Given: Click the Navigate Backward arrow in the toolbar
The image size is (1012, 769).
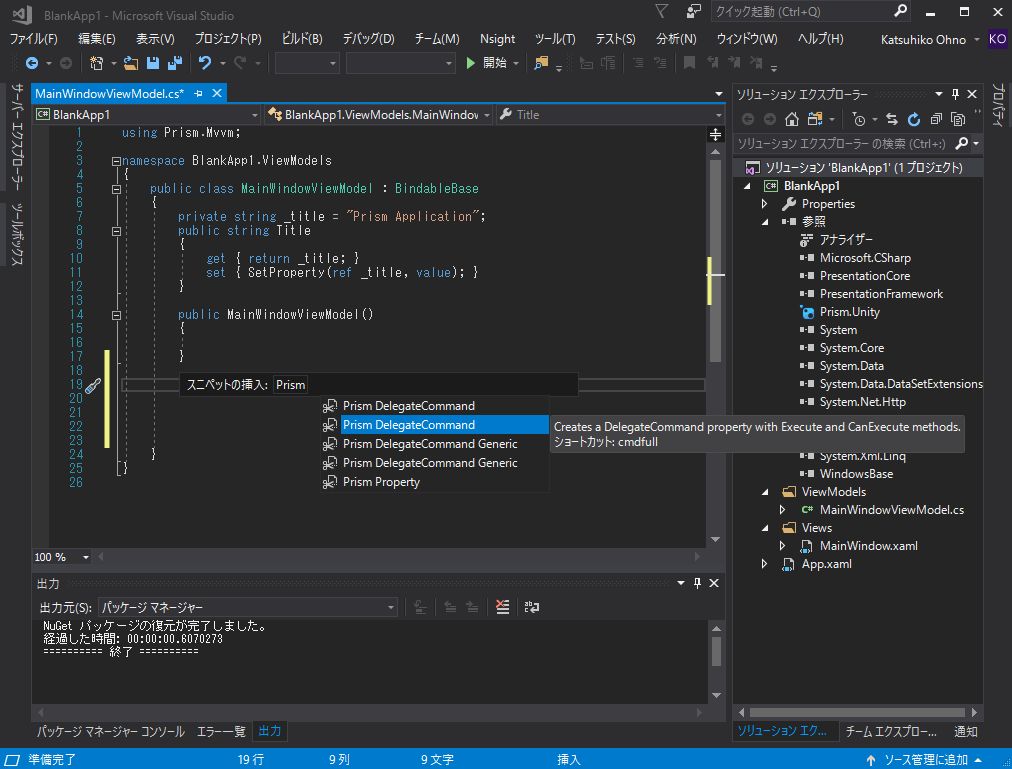Looking at the screenshot, I should (31, 63).
